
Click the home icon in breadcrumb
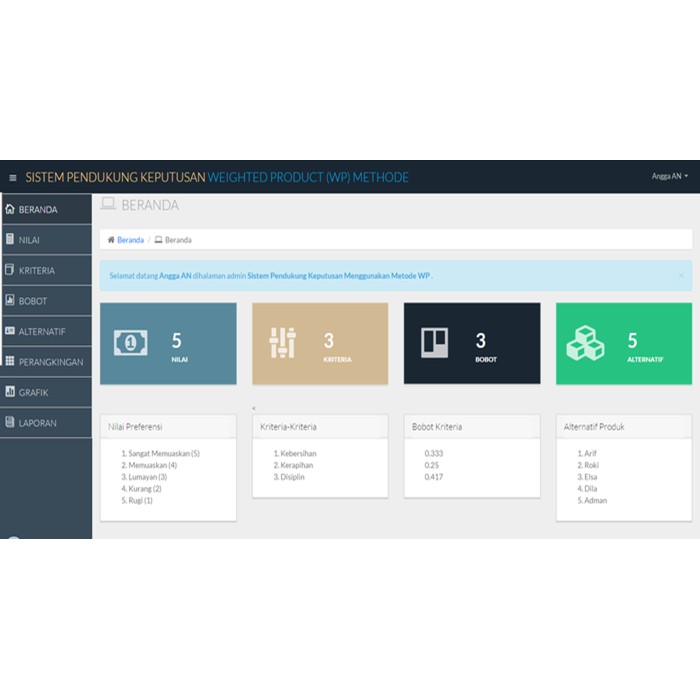[111, 240]
